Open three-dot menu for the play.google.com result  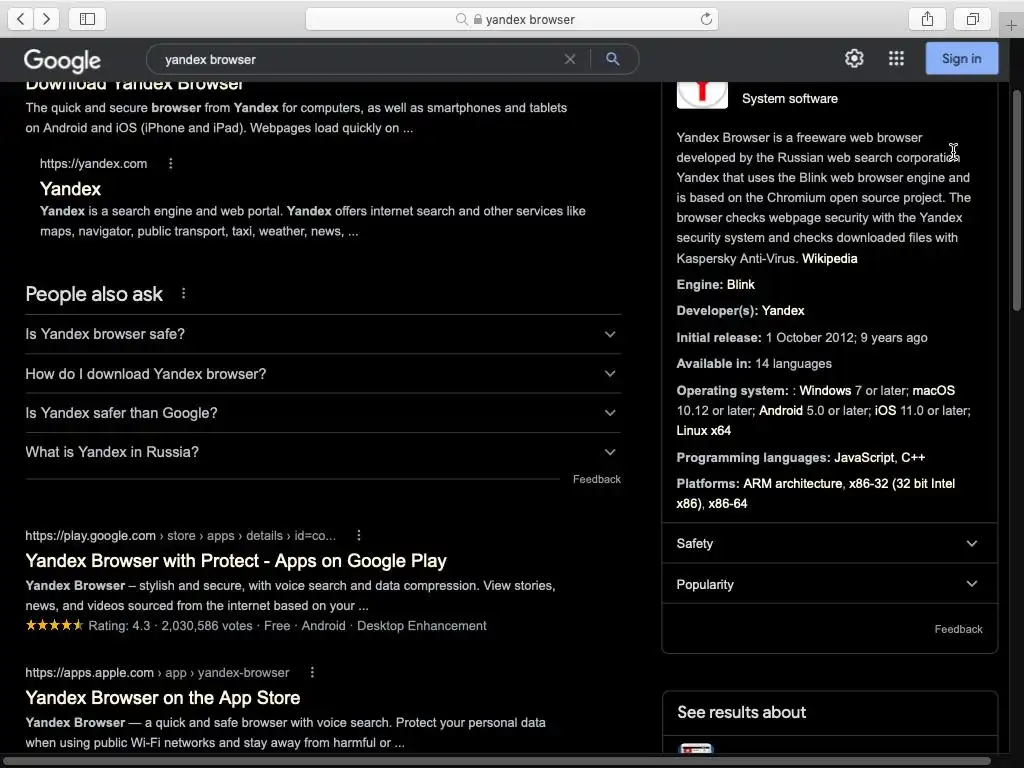pyautogui.click(x=359, y=536)
